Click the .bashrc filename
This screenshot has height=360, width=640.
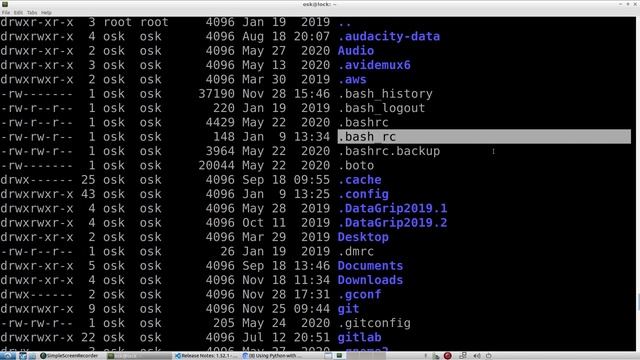point(363,122)
